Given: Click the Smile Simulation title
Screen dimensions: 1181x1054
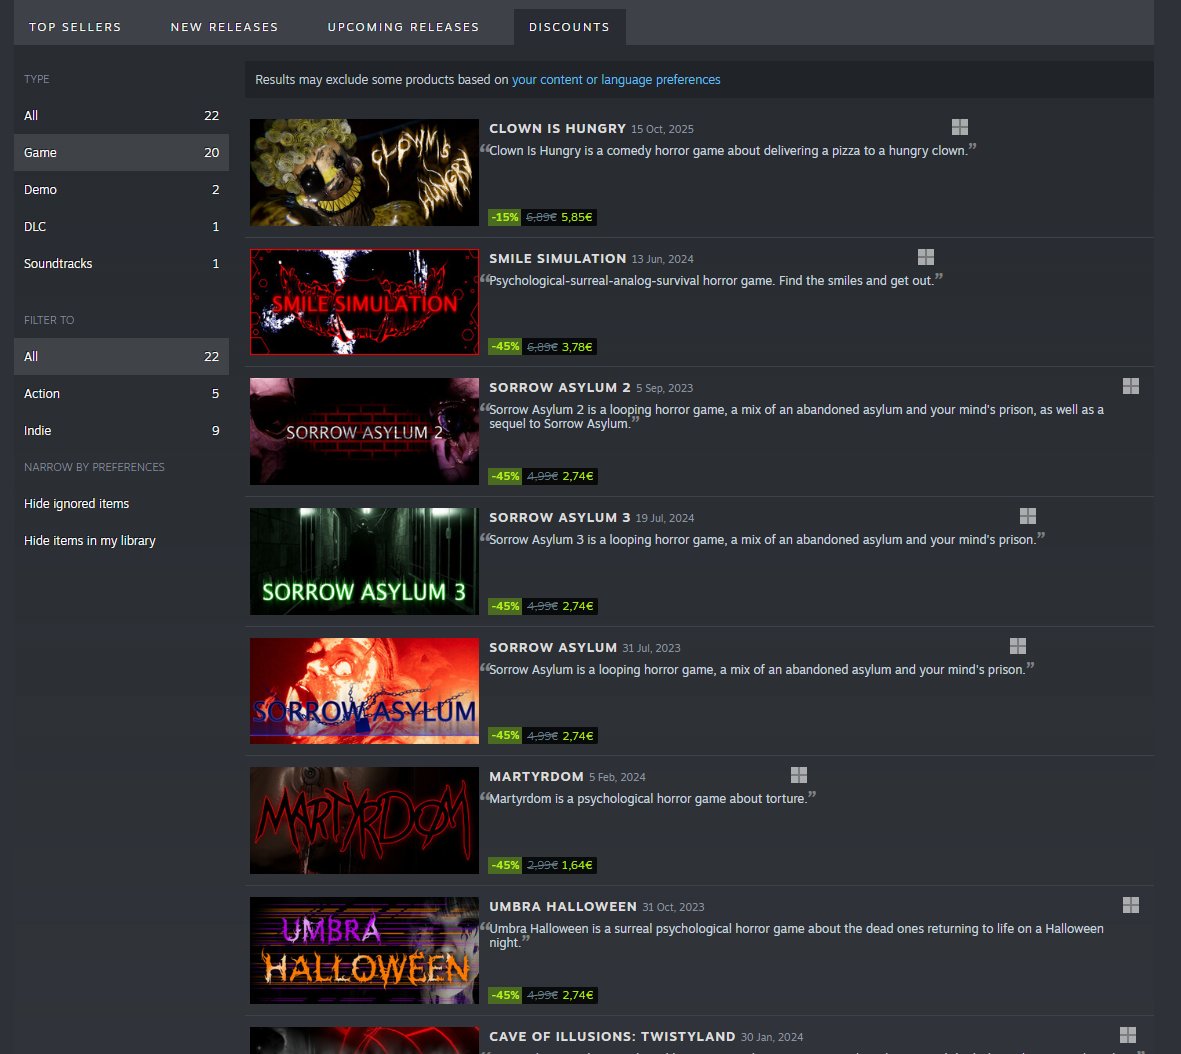Looking at the screenshot, I should pos(557,258).
